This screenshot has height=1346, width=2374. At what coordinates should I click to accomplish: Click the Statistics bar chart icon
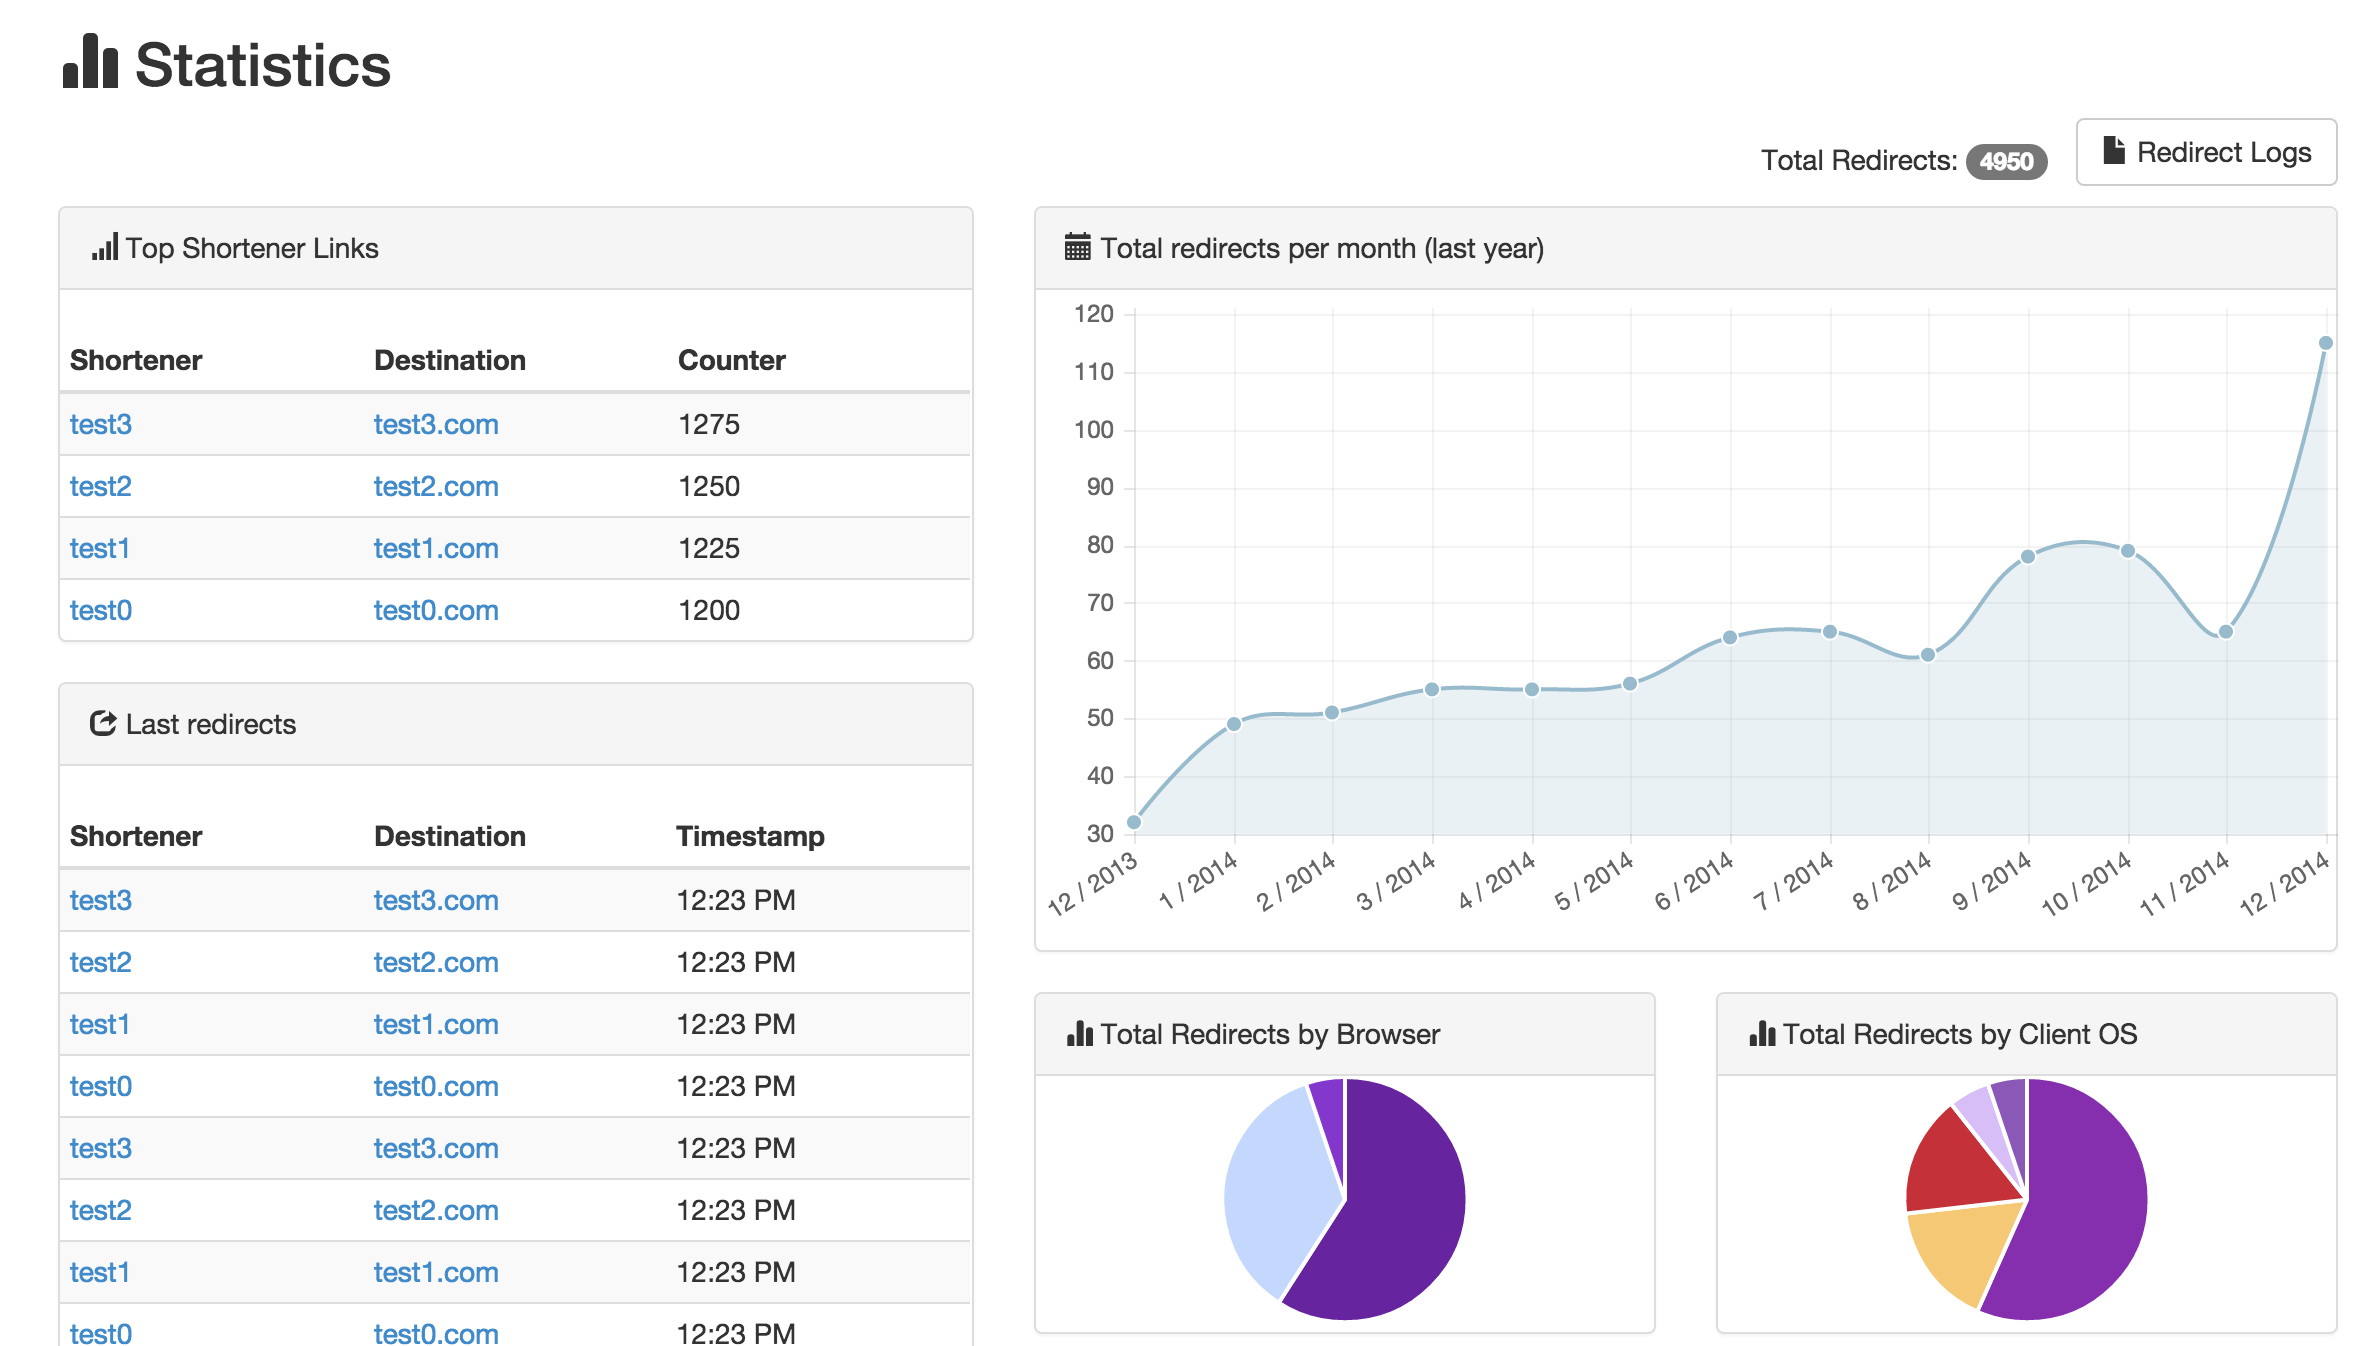pos(90,62)
